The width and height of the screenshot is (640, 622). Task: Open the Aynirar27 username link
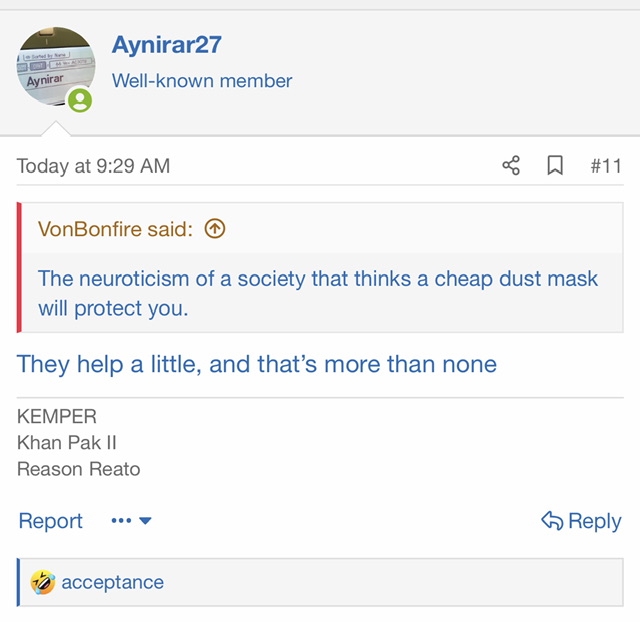167,45
